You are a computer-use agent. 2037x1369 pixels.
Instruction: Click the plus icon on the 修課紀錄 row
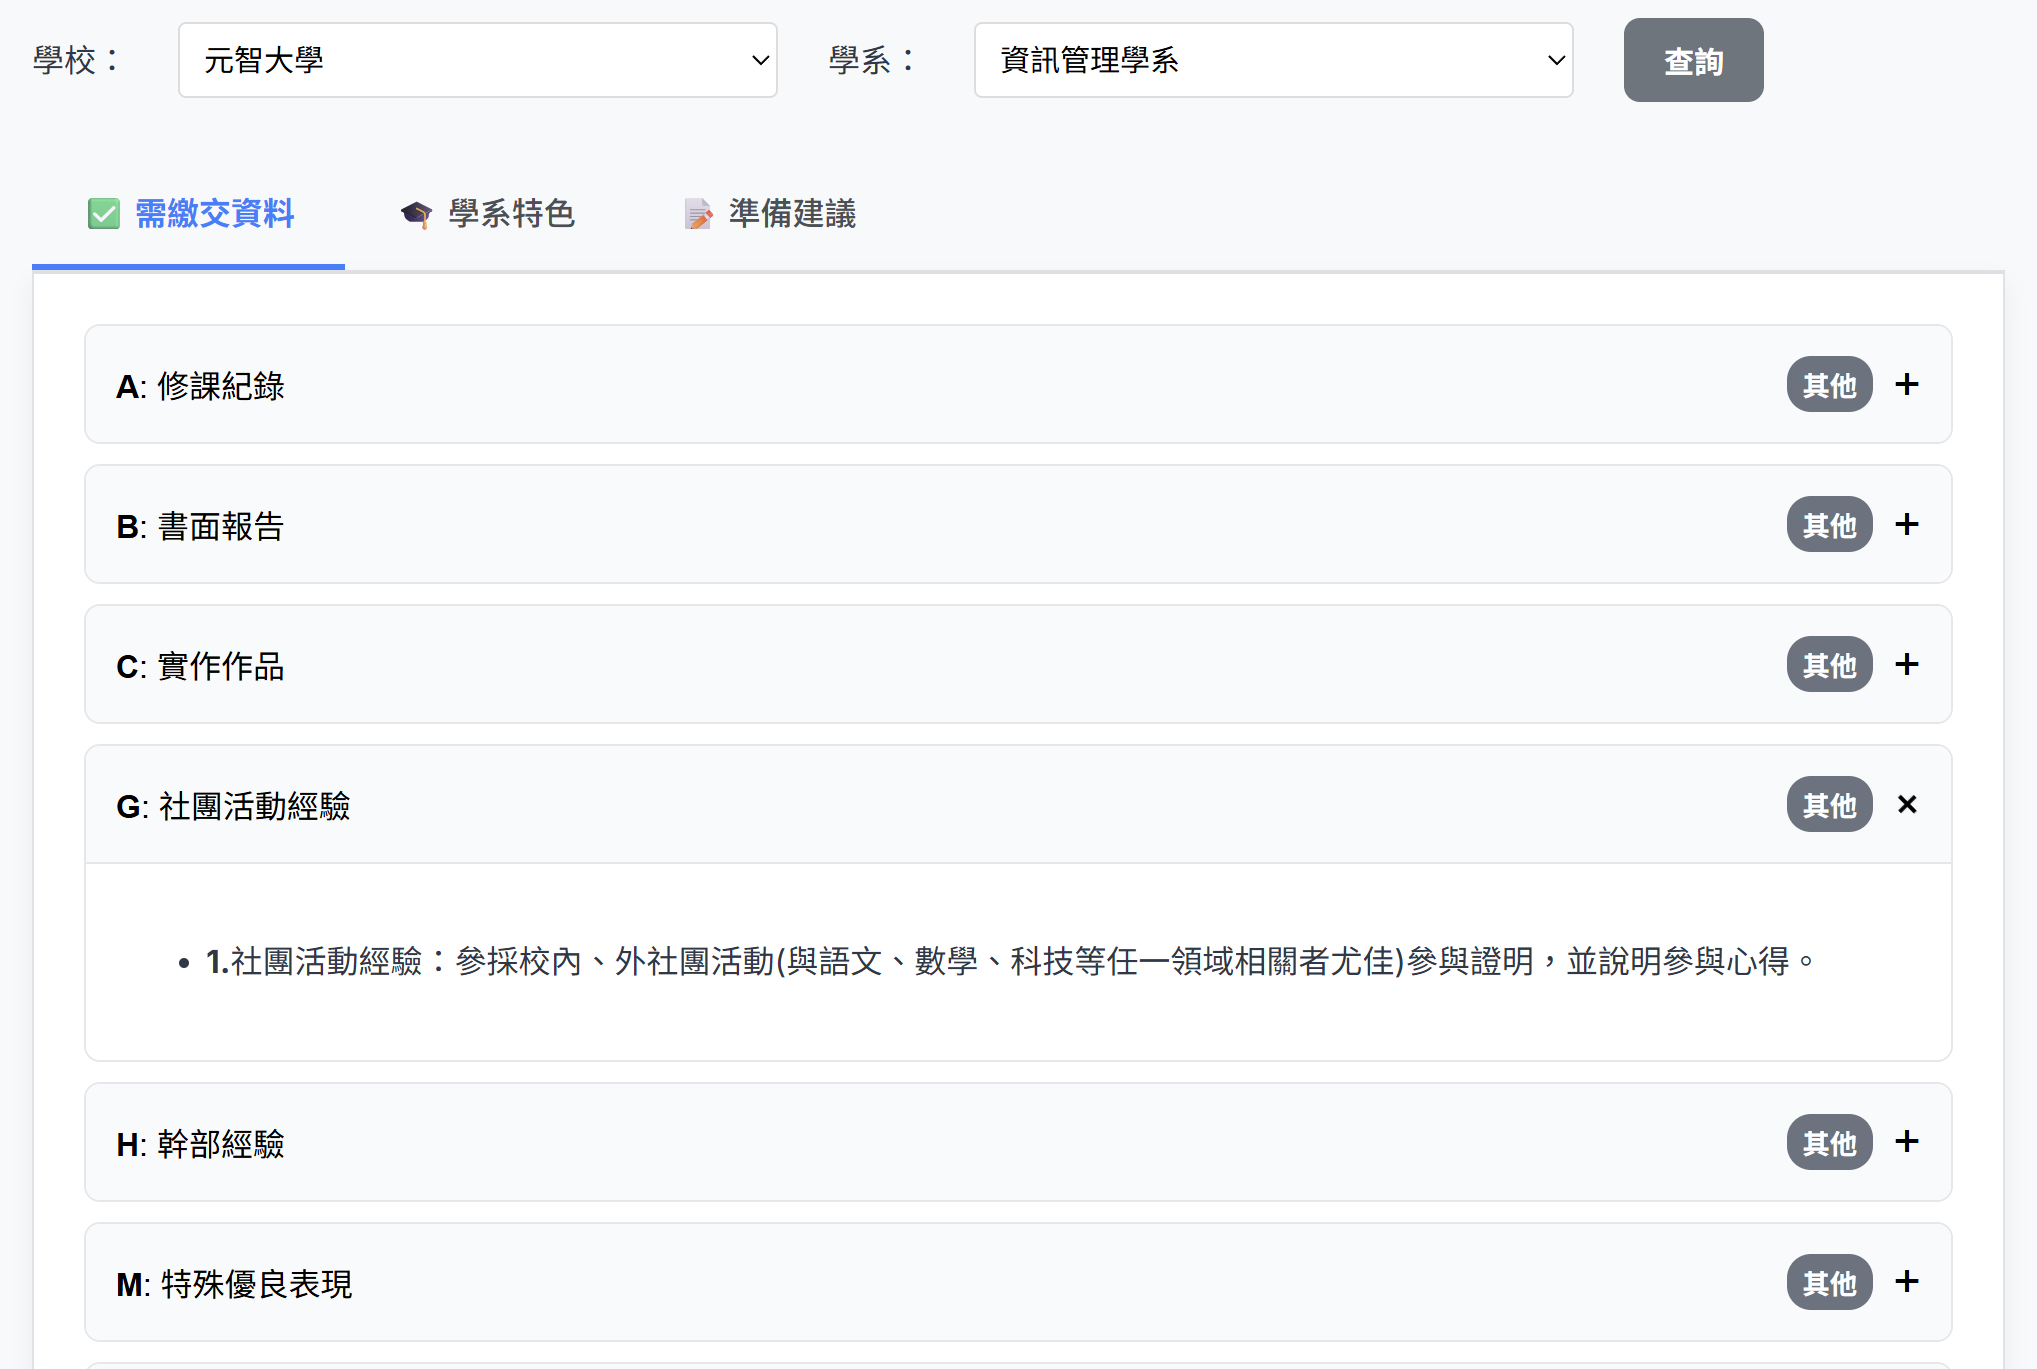tap(1907, 384)
